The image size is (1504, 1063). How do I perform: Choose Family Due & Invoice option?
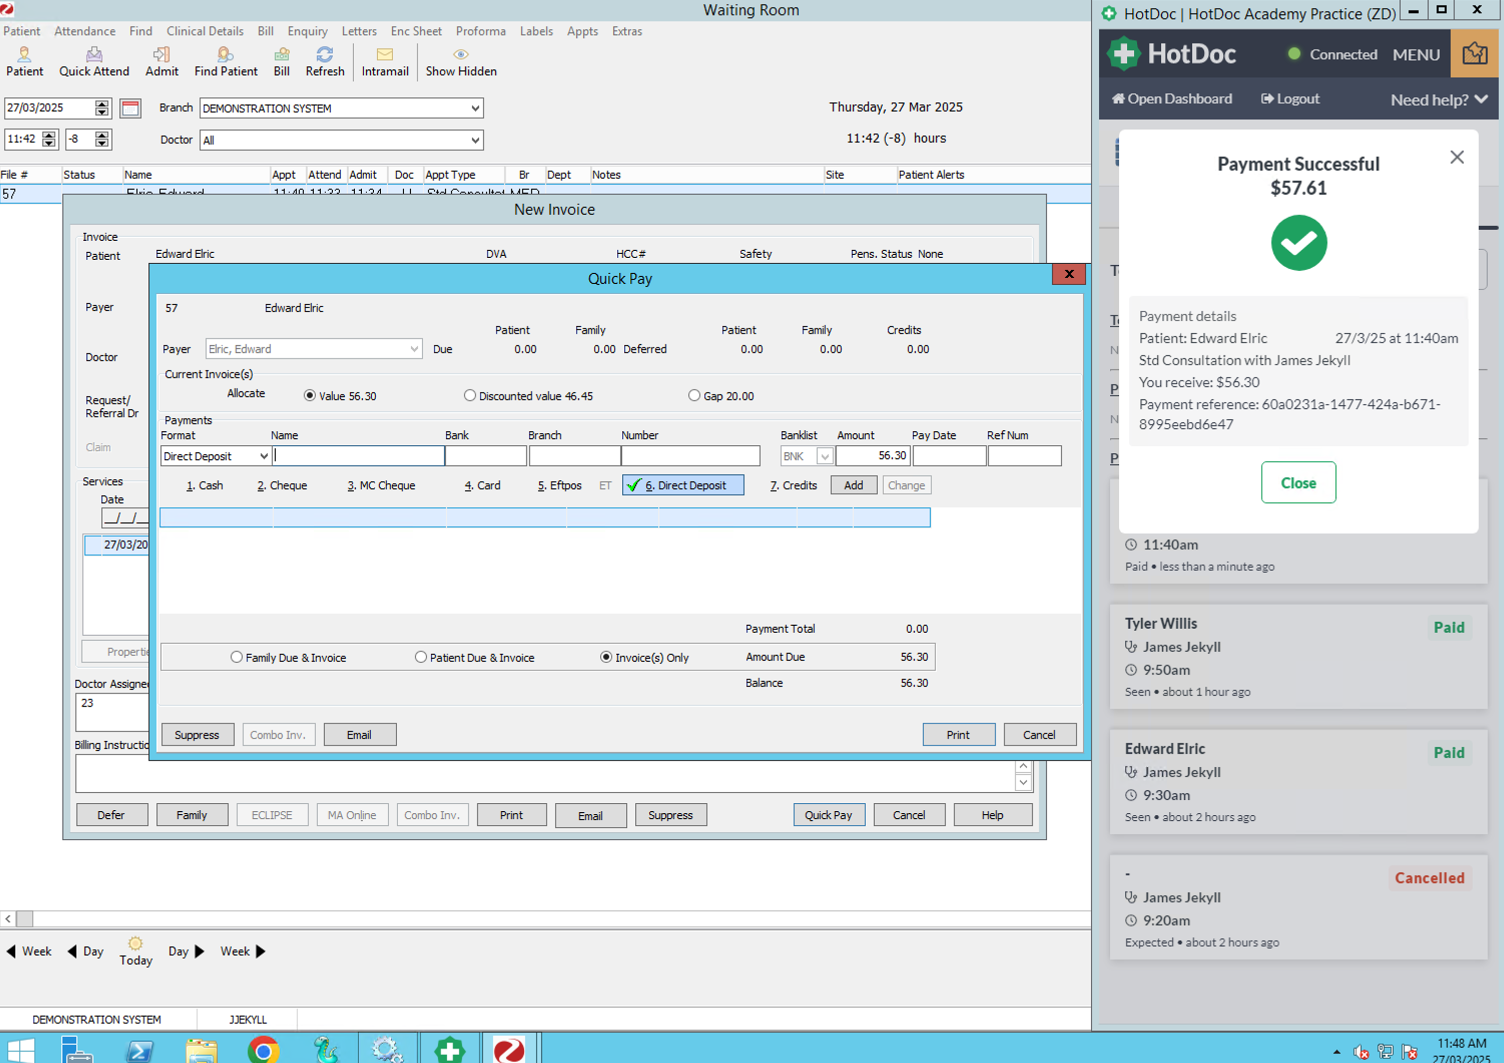[x=236, y=658]
